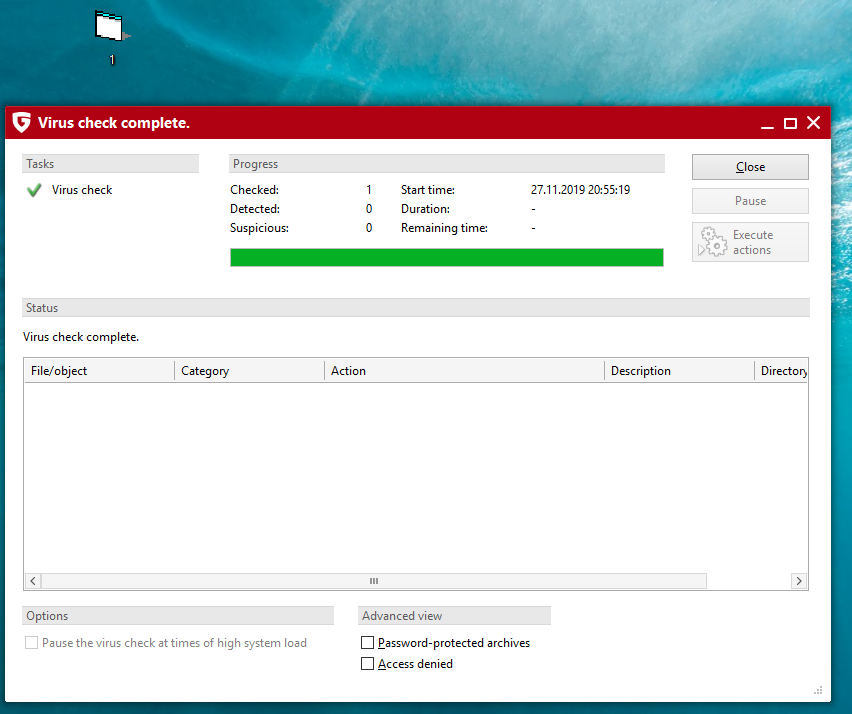The width and height of the screenshot is (852, 714).
Task: Toggle pause at high system load checkbox
Action: (x=32, y=643)
